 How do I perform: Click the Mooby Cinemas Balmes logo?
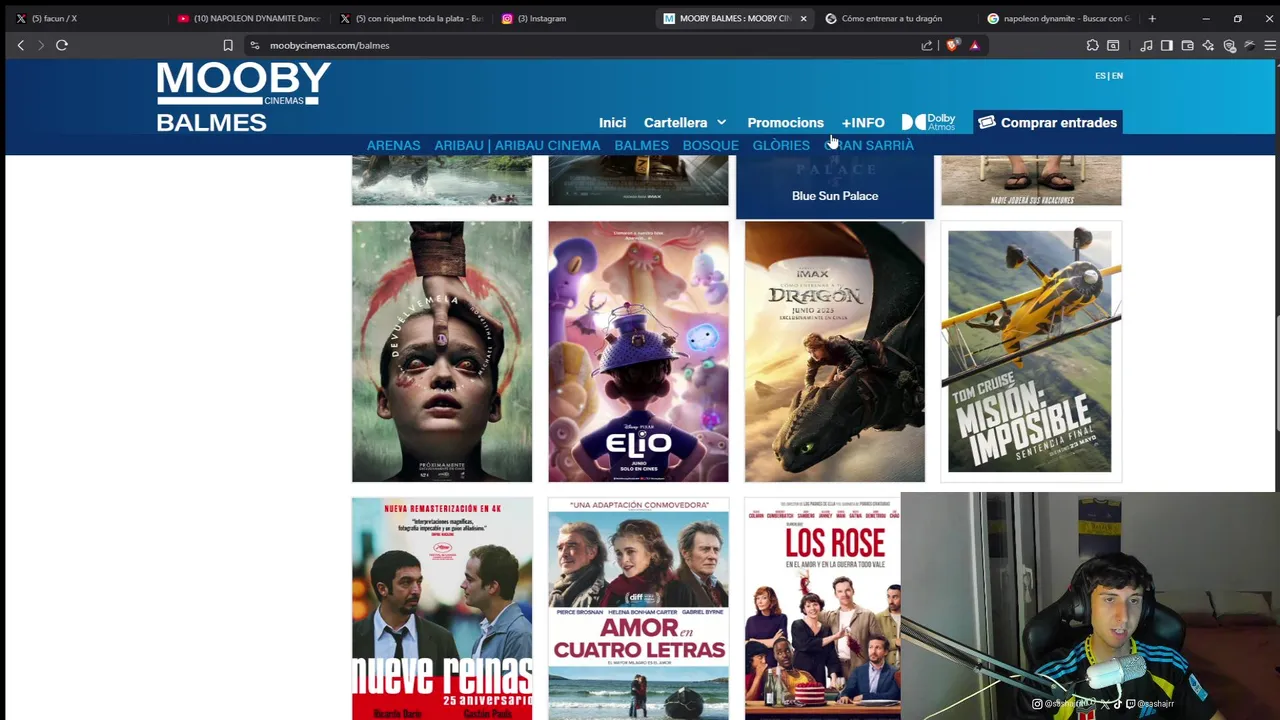coord(243,97)
